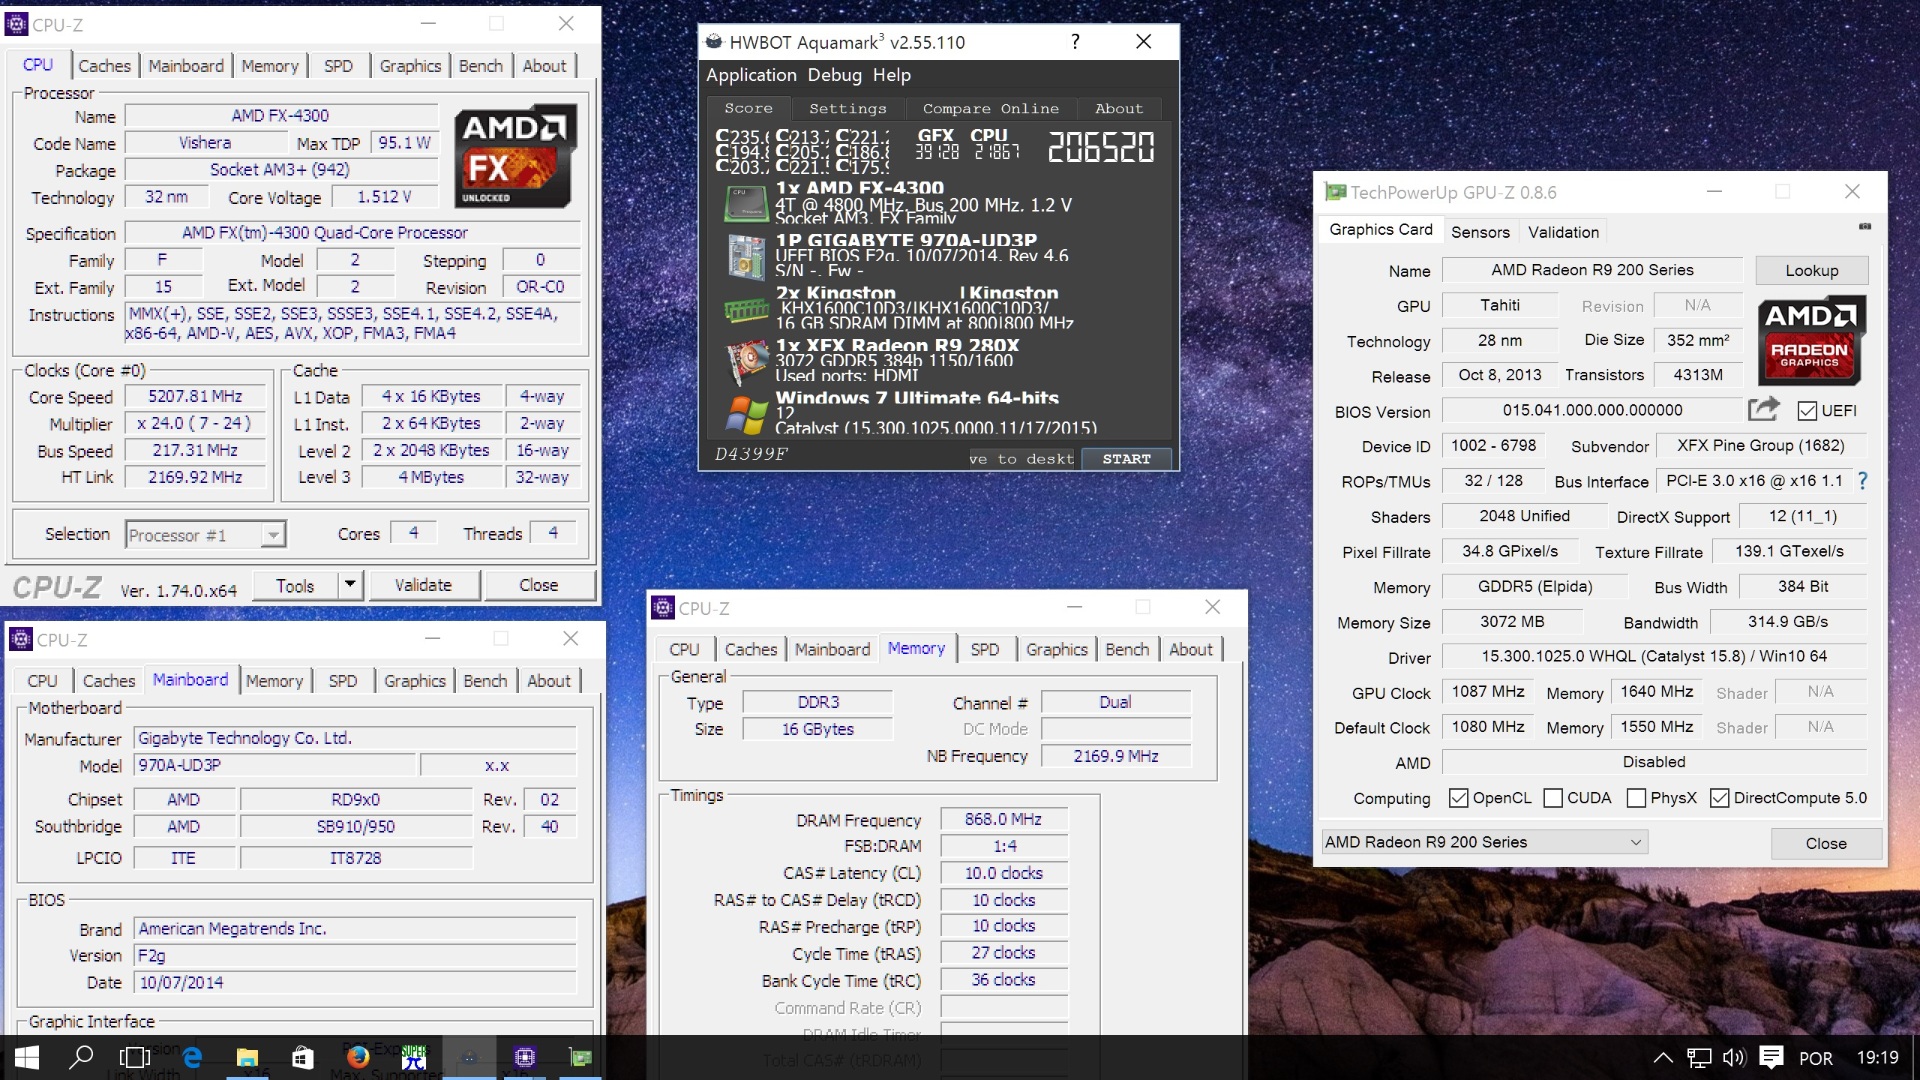Click AMD Radeon Graphics logo in GPU-Z

tap(1812, 340)
